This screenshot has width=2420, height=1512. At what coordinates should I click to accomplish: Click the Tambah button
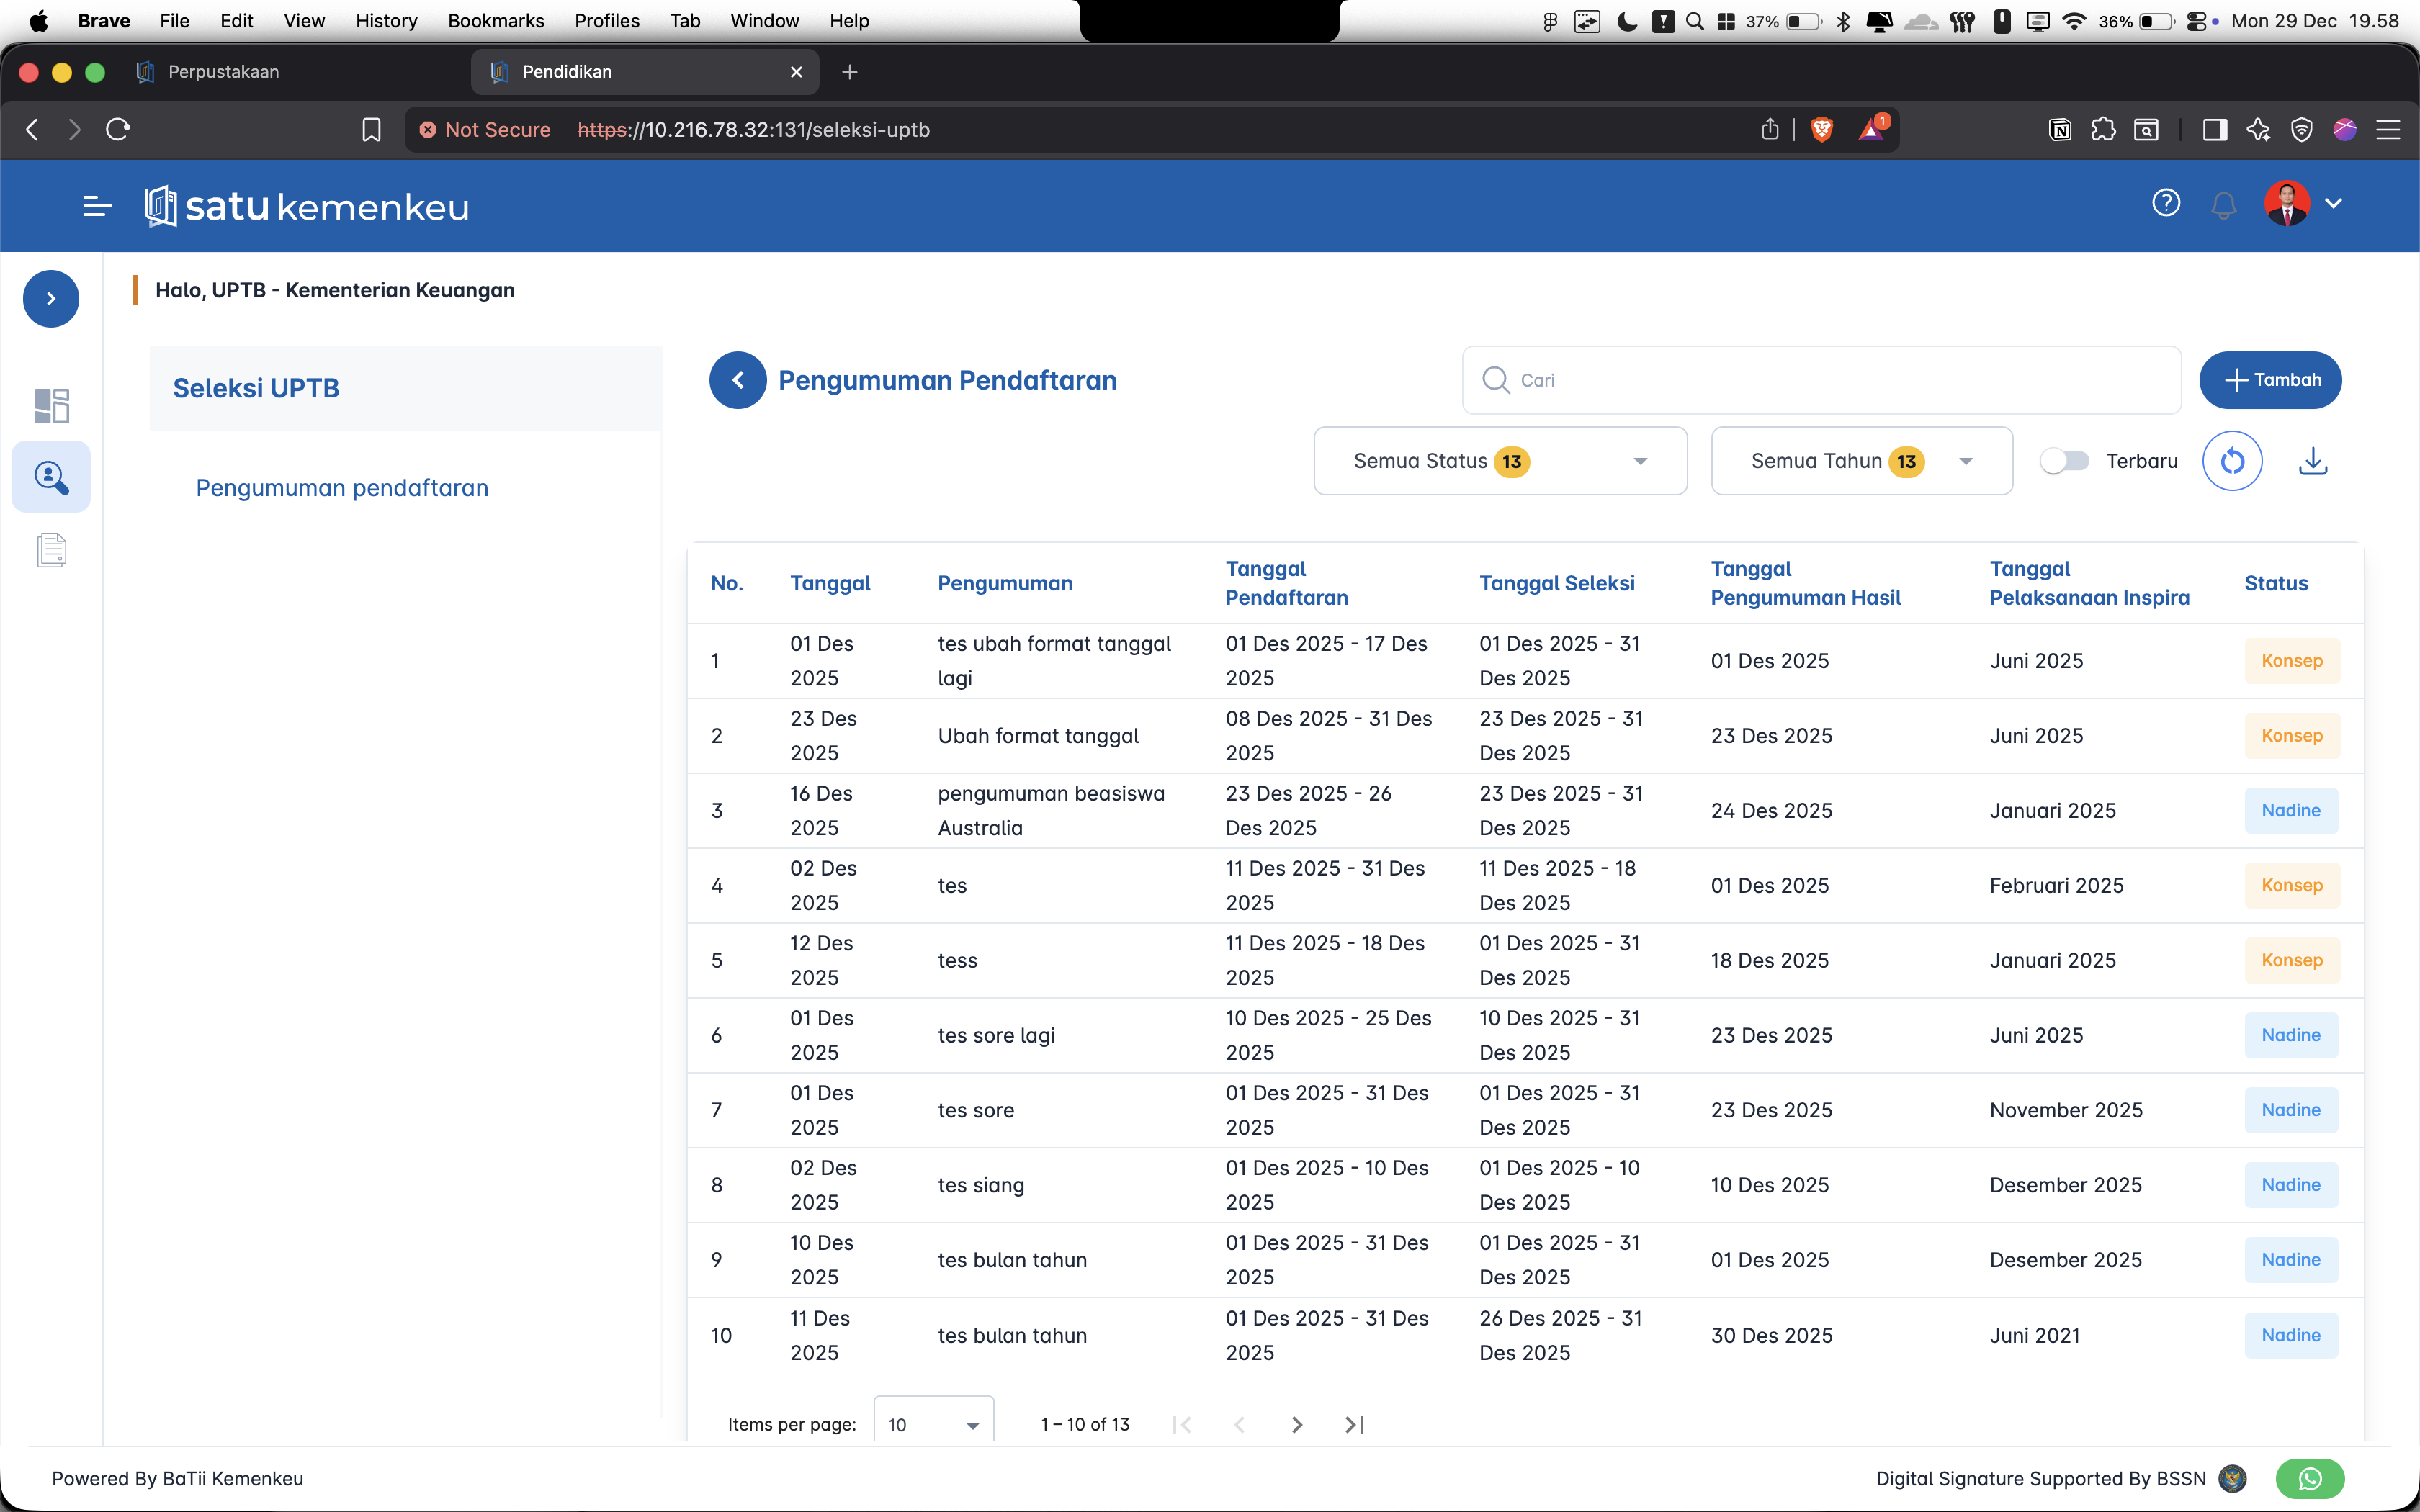(x=2270, y=380)
